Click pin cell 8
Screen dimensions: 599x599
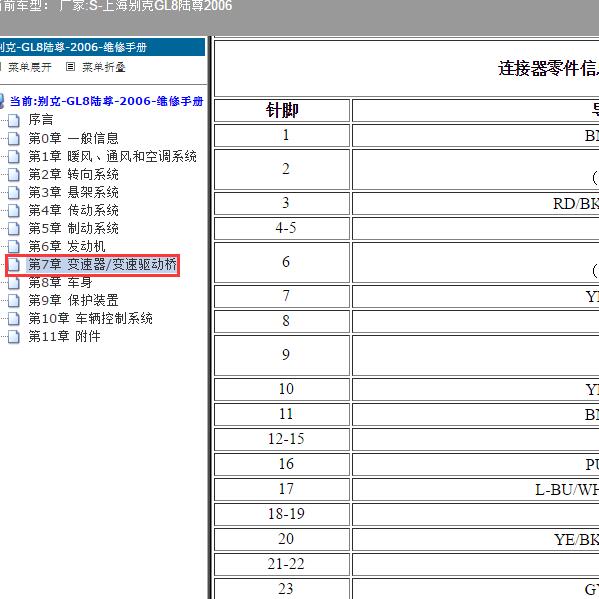[x=282, y=321]
